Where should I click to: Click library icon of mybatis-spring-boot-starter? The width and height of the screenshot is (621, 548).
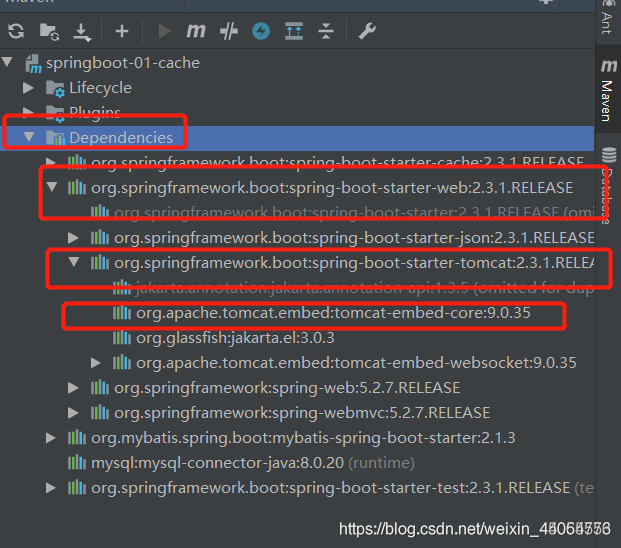77,438
